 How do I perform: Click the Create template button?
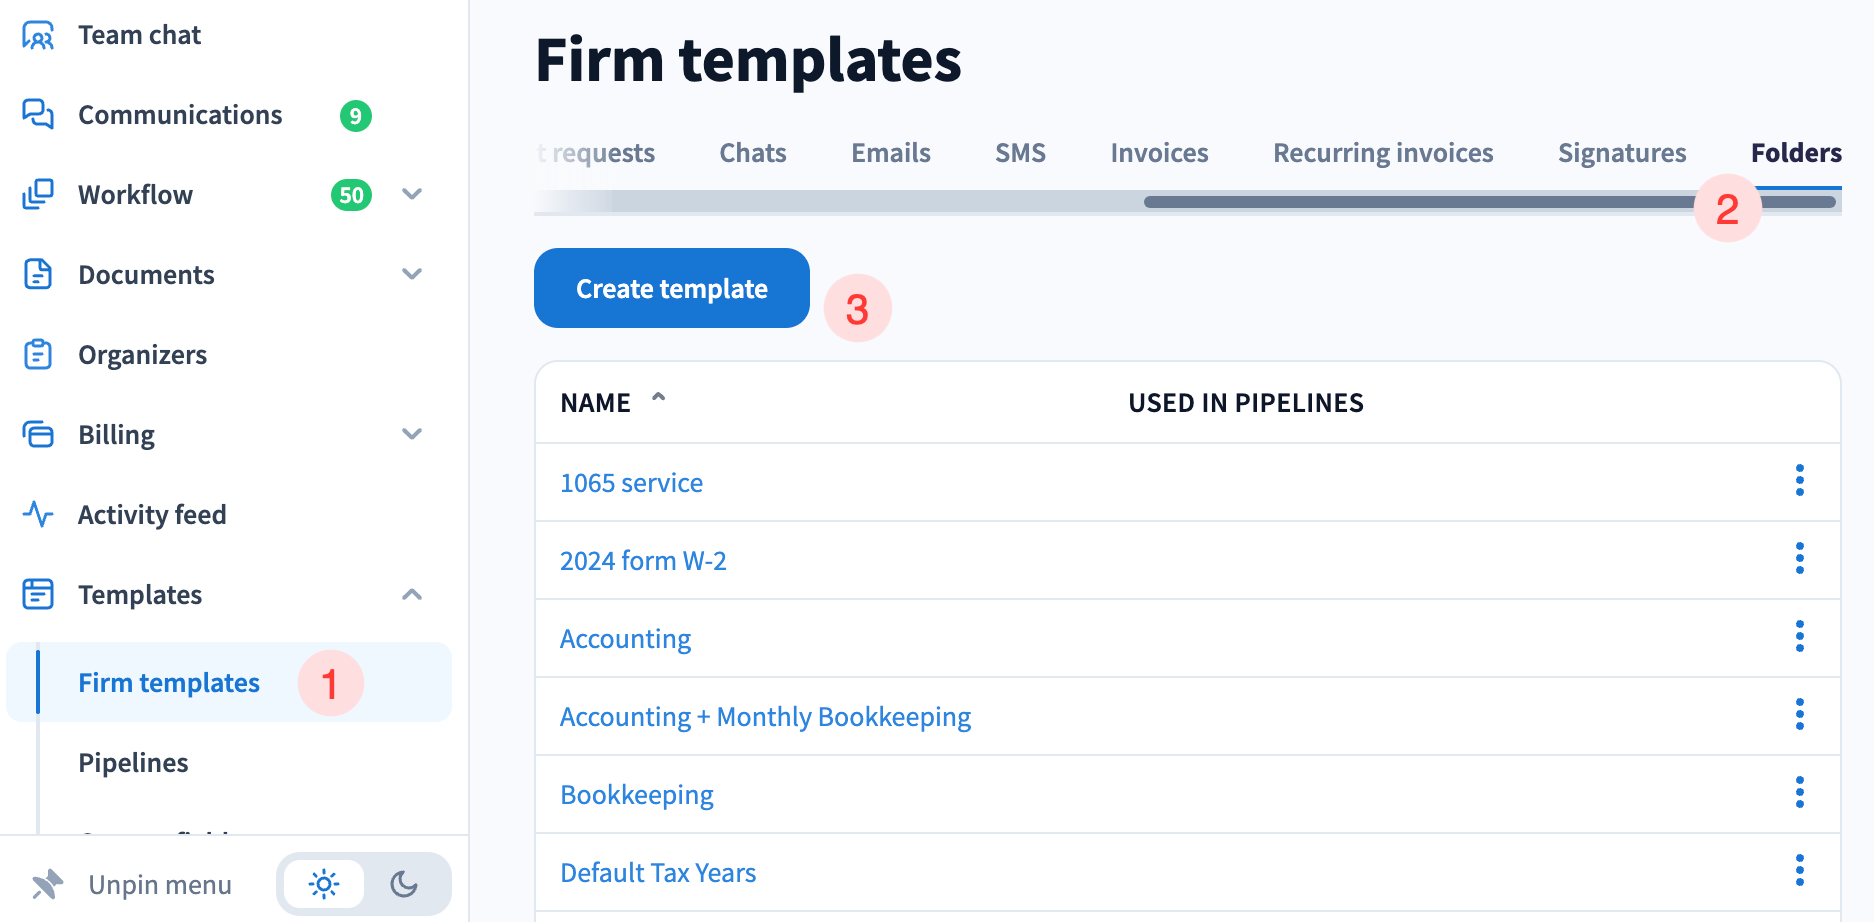[672, 289]
